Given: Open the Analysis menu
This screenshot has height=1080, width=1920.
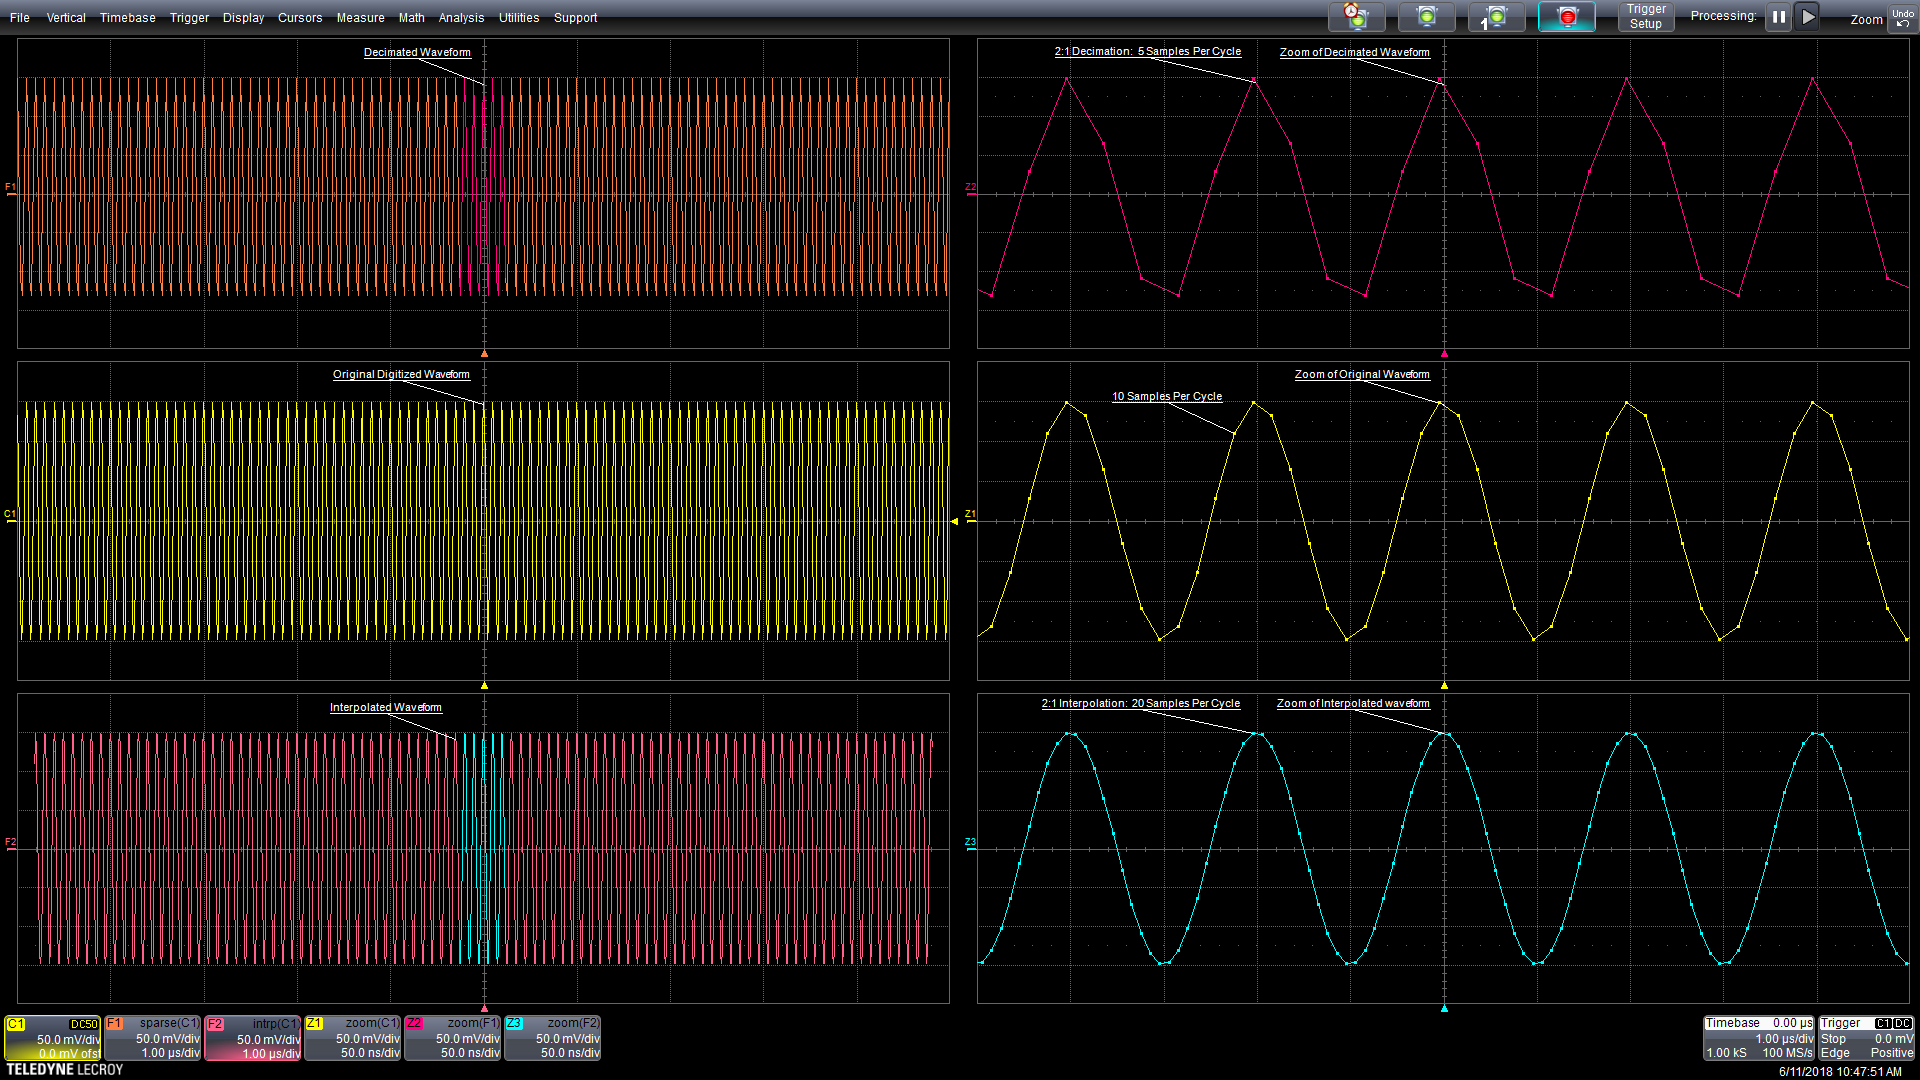Looking at the screenshot, I should tap(461, 18).
